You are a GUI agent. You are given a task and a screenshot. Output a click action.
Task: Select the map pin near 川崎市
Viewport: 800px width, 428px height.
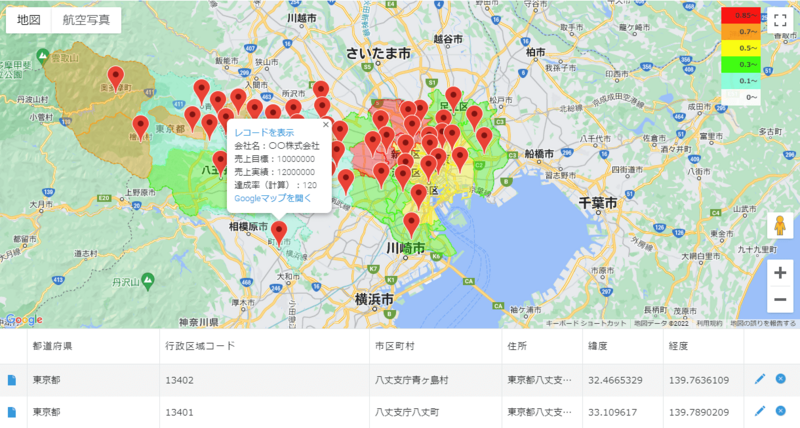click(412, 225)
